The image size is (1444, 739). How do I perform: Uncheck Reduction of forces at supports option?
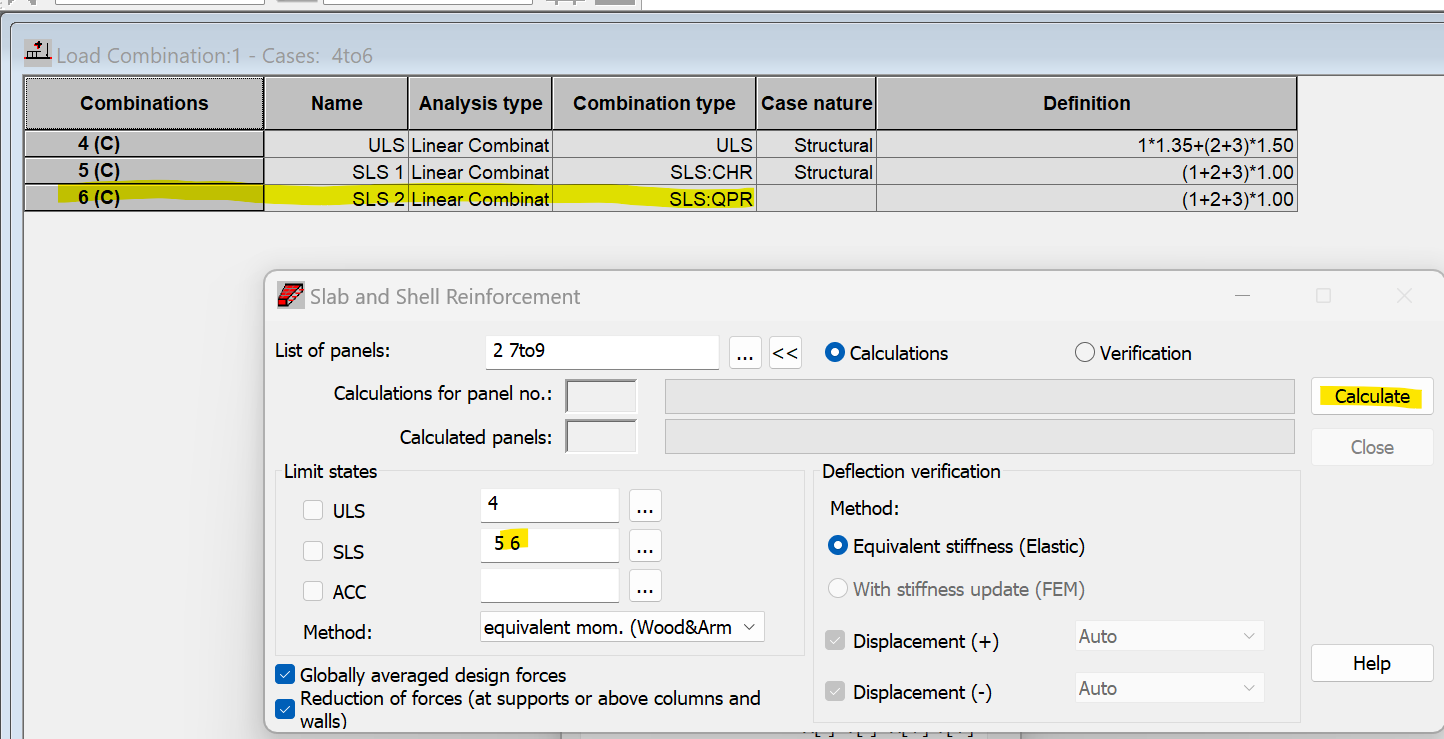tap(285, 709)
